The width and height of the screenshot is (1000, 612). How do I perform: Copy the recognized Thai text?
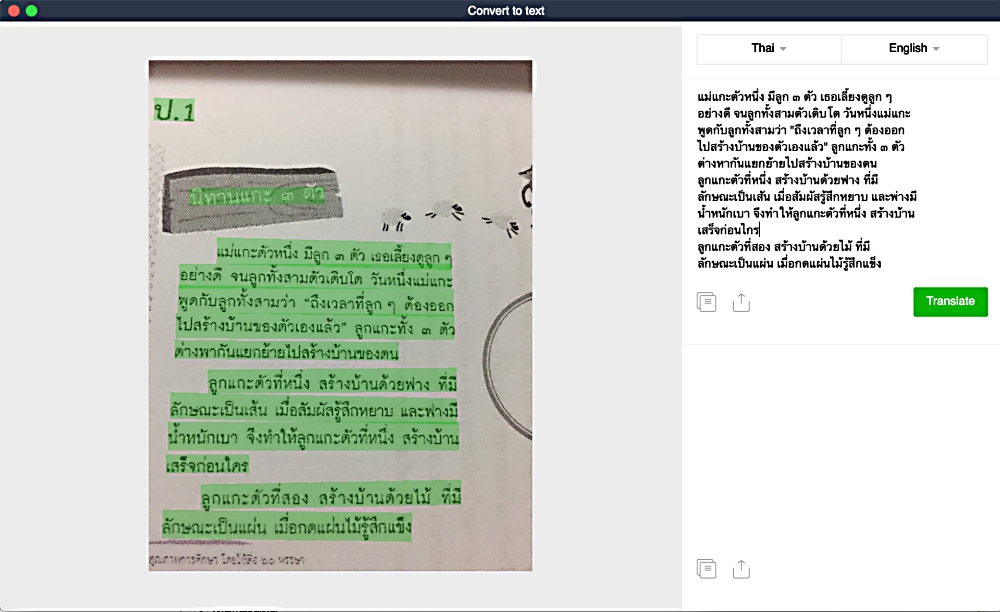(707, 302)
